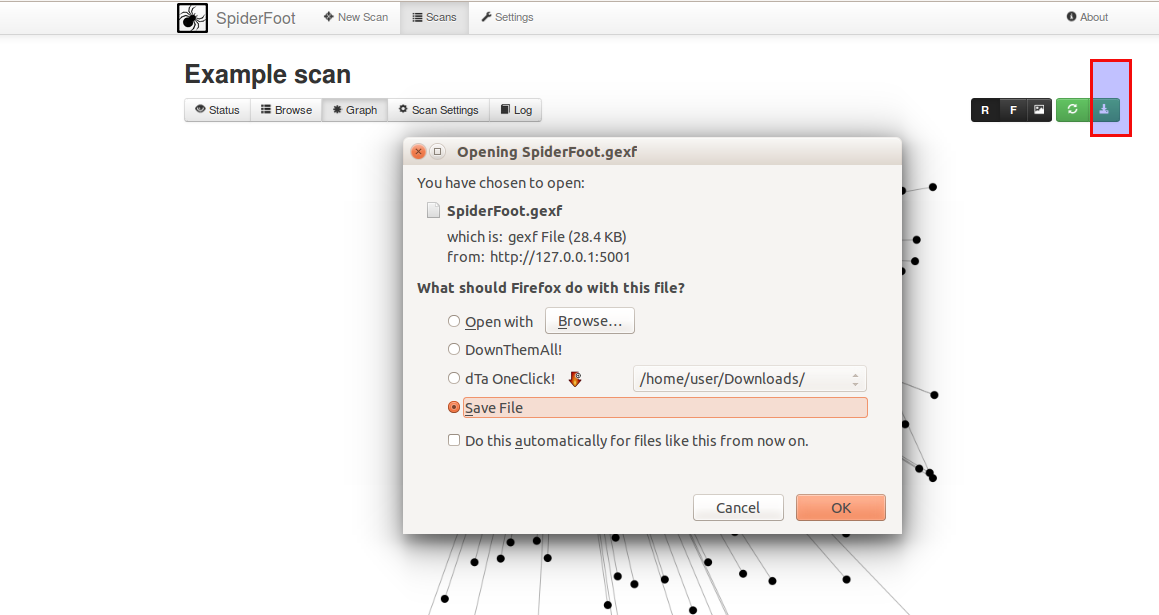Select the Save File radio option

[454, 407]
